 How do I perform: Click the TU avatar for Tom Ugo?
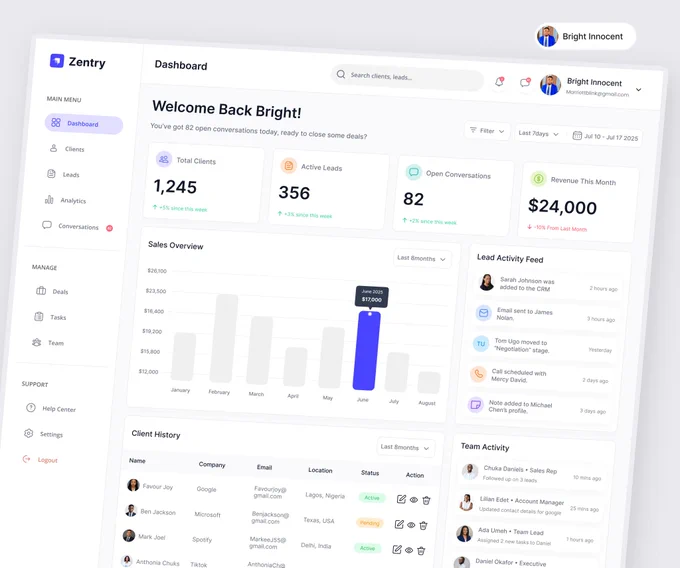click(481, 343)
